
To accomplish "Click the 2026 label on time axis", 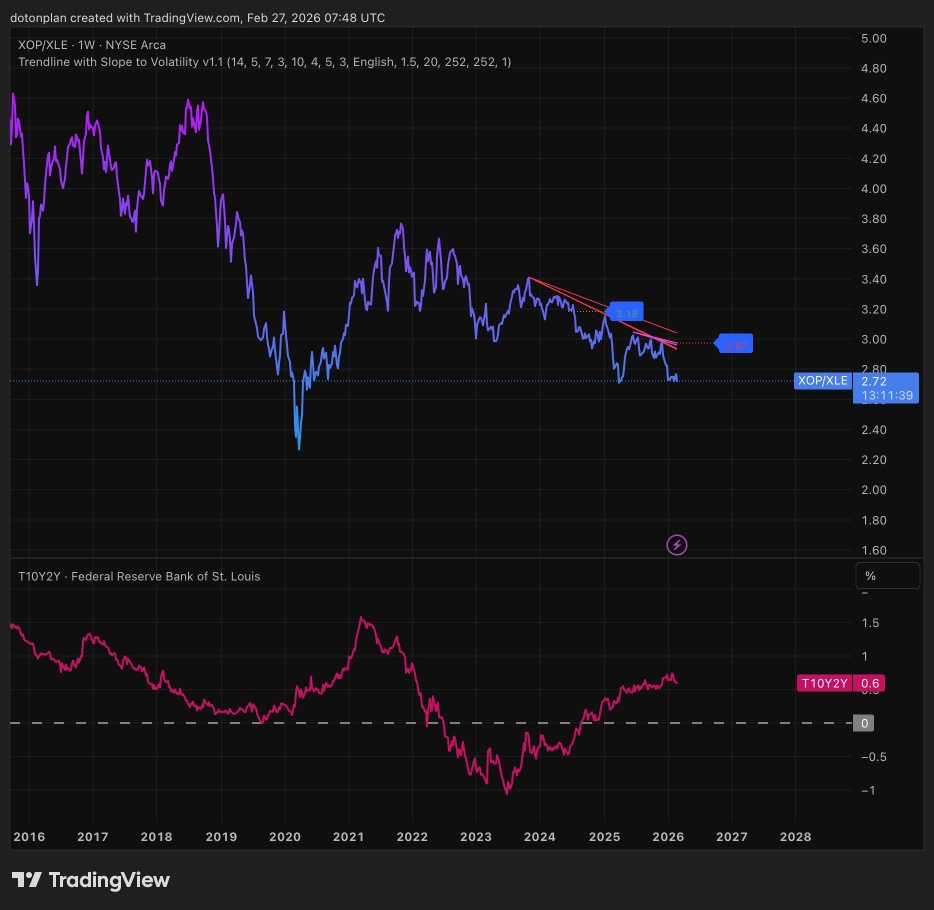I will pos(668,837).
